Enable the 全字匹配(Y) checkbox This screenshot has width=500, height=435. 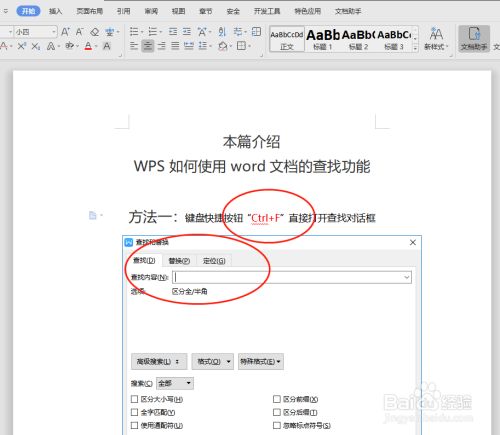click(x=134, y=412)
